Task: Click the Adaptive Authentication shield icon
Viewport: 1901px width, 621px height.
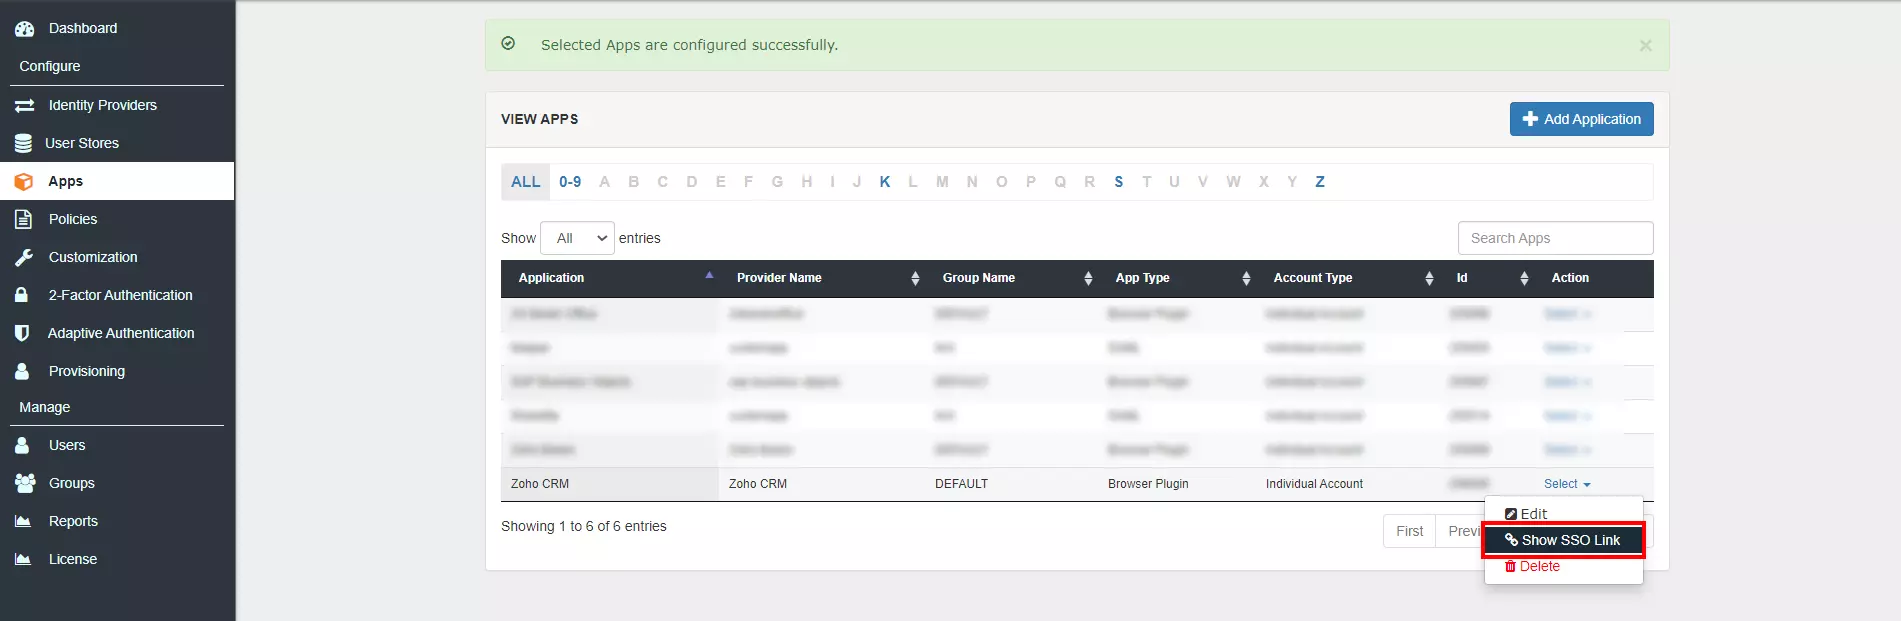Action: pos(22,333)
